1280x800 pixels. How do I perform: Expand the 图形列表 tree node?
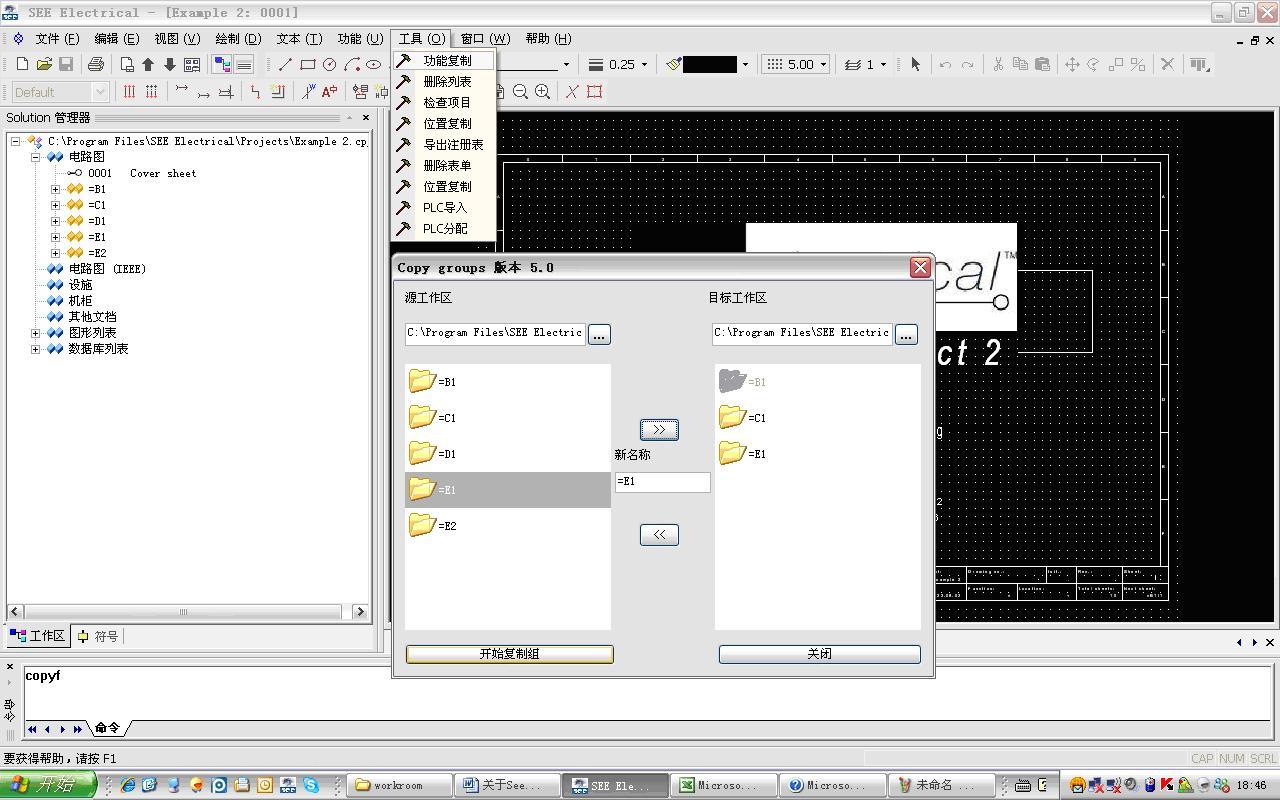(36, 333)
